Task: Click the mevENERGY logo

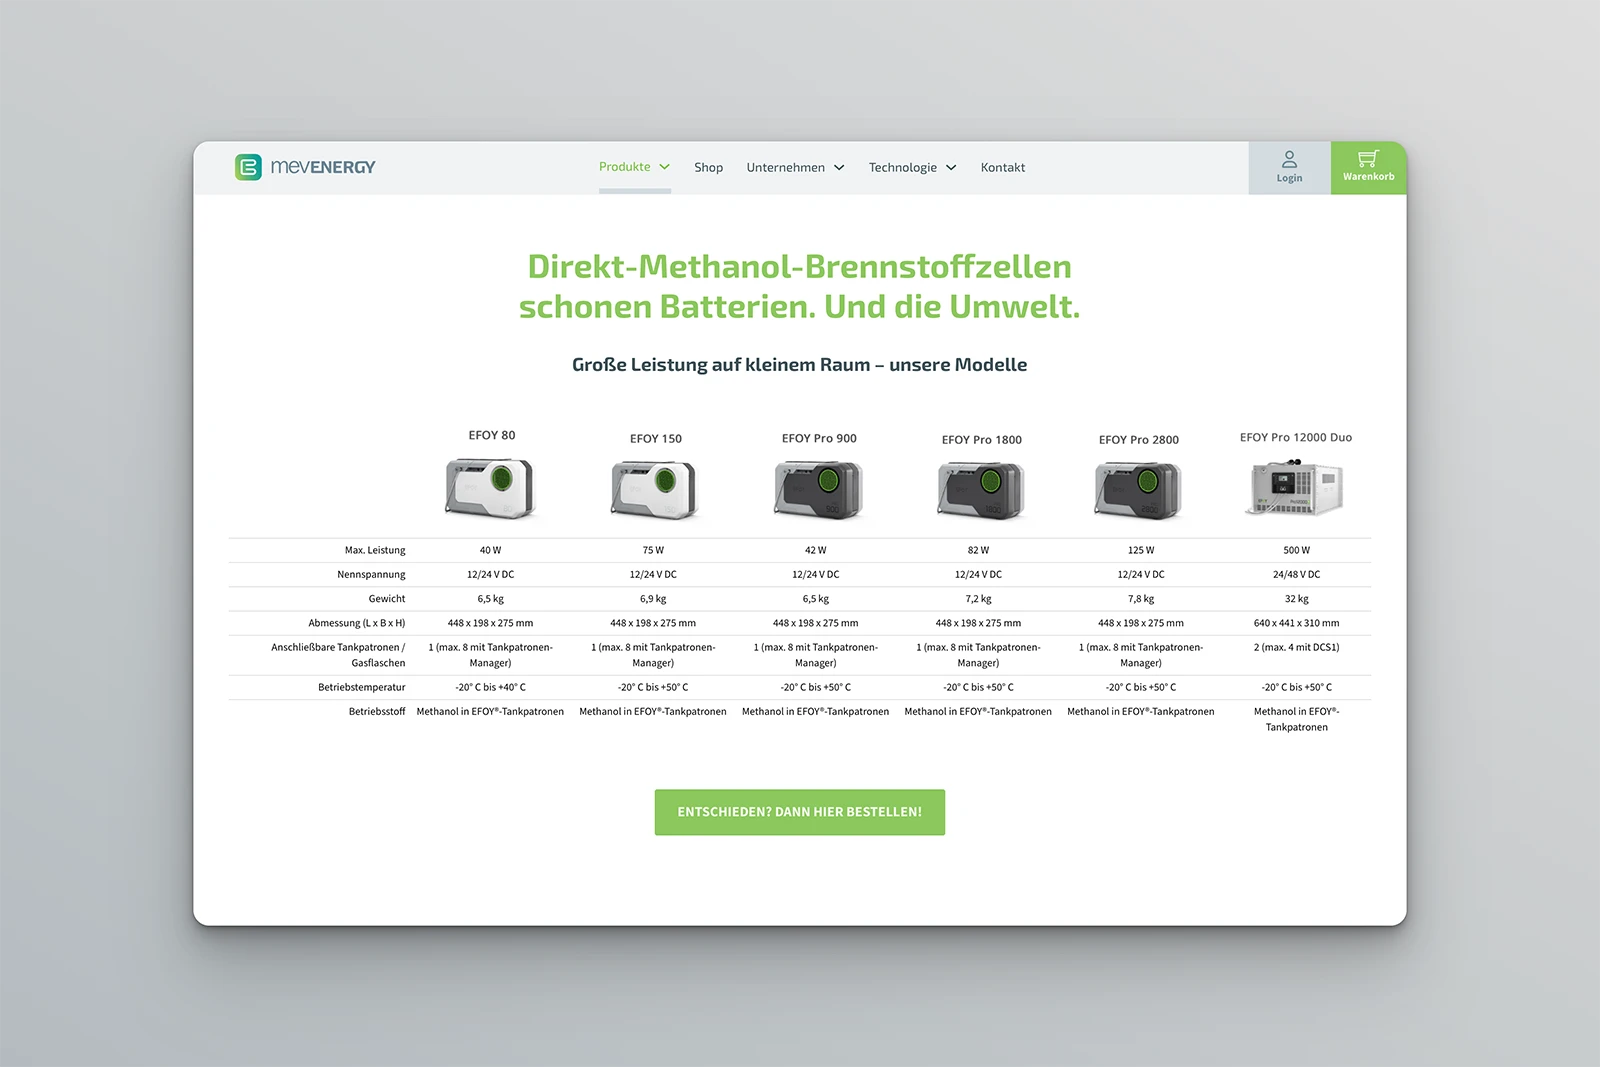Action: pos(305,167)
